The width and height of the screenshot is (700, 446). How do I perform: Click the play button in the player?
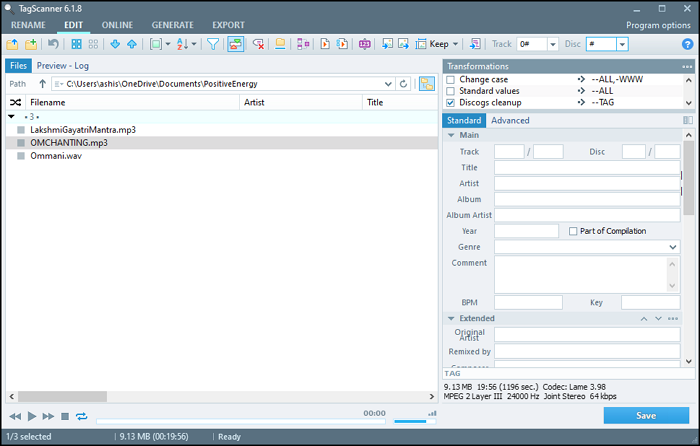pos(32,416)
